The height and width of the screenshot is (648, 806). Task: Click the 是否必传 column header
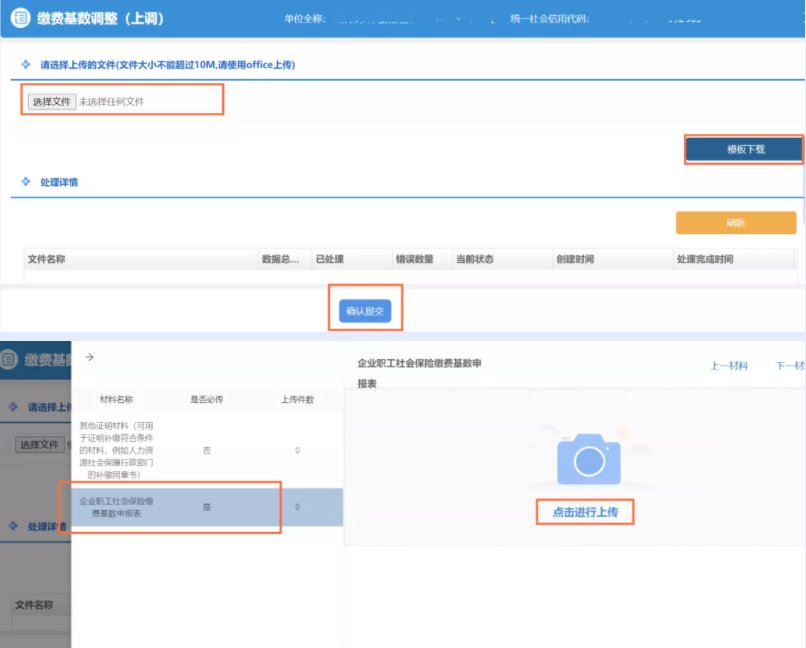coord(207,399)
